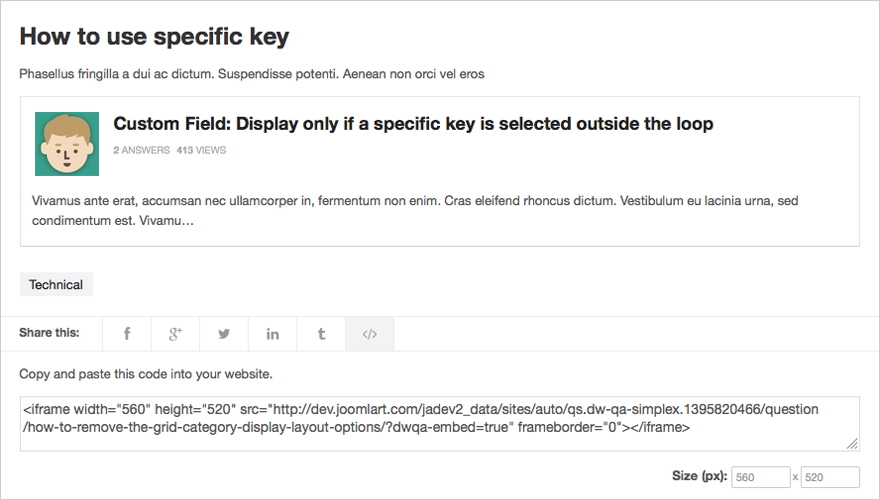Share this question on Facebook
Image resolution: width=880 pixels, height=500 pixels.
(x=127, y=334)
